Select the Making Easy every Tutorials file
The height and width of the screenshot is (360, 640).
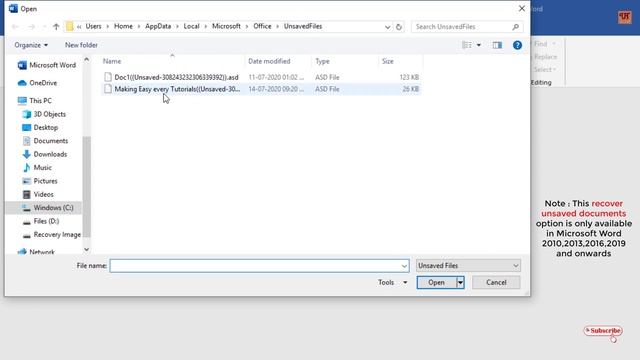click(x=261, y=89)
